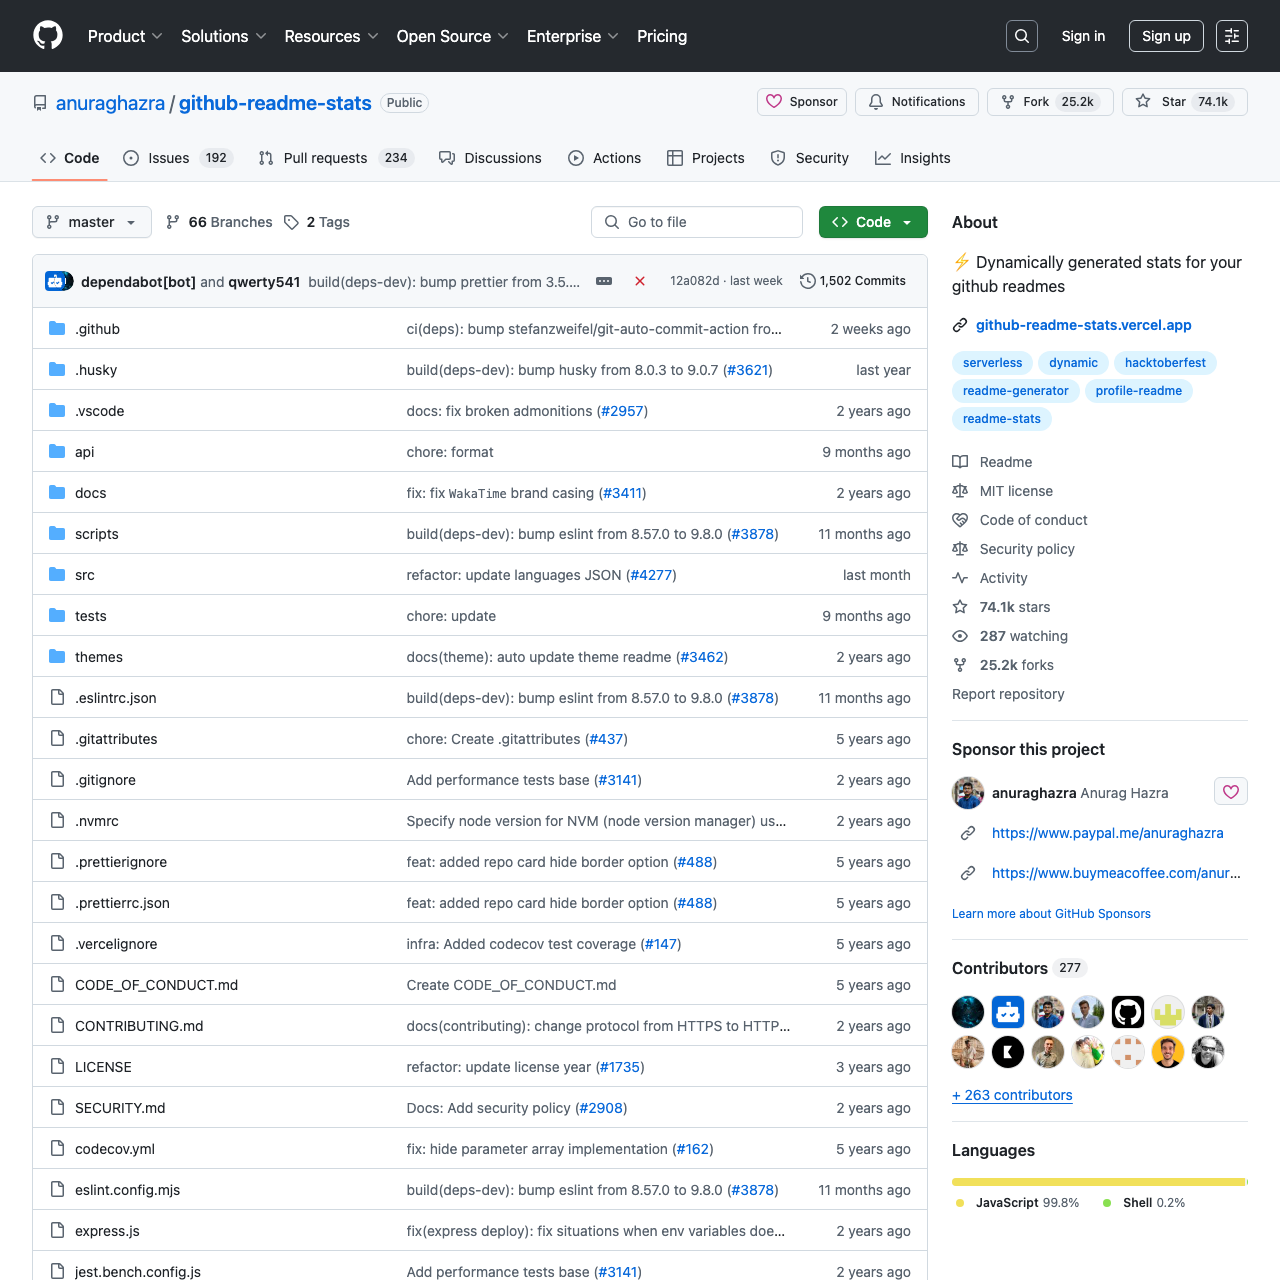The height and width of the screenshot is (1280, 1280).
Task: Open the green Code dropdown button
Action: pos(873,222)
